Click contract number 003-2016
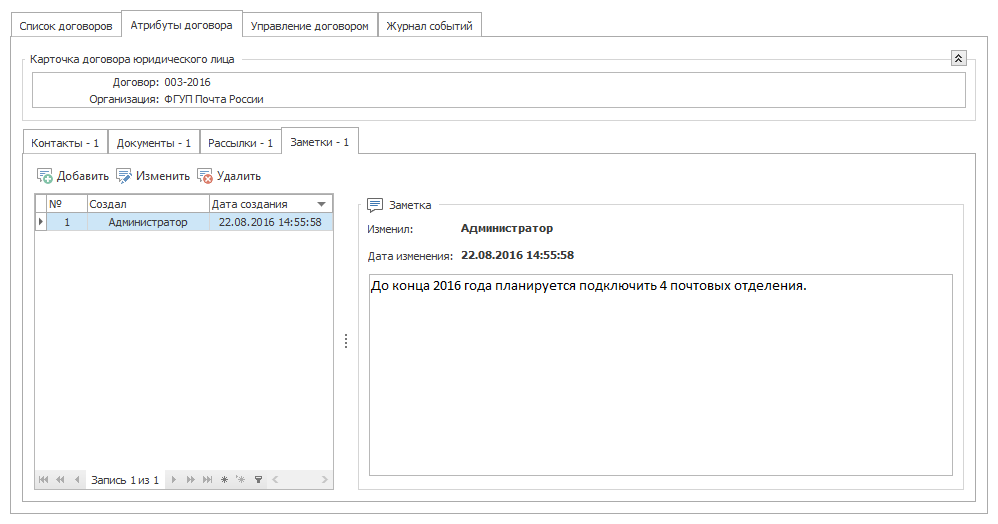The image size is (998, 524). click(187, 82)
